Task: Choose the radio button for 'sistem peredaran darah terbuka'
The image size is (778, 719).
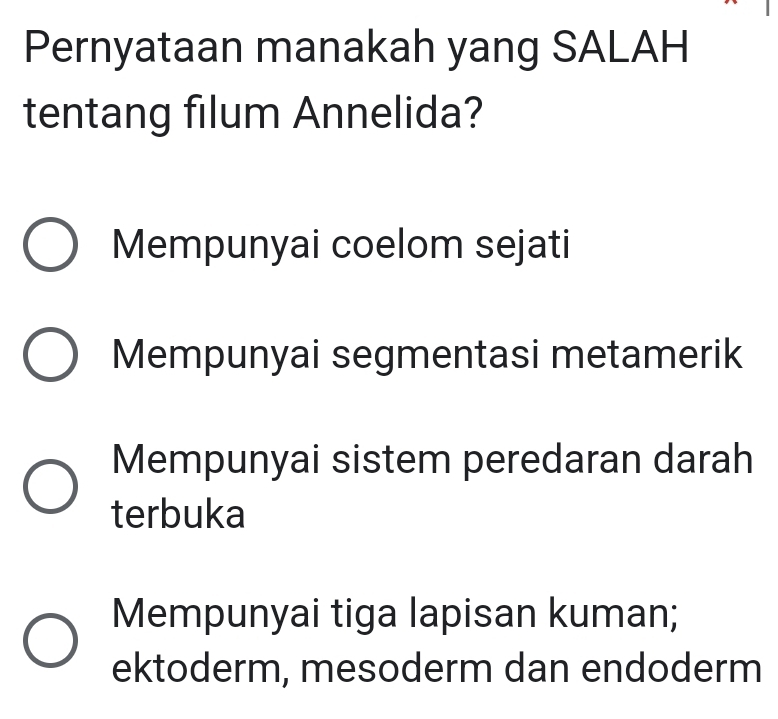Action: [x=50, y=486]
